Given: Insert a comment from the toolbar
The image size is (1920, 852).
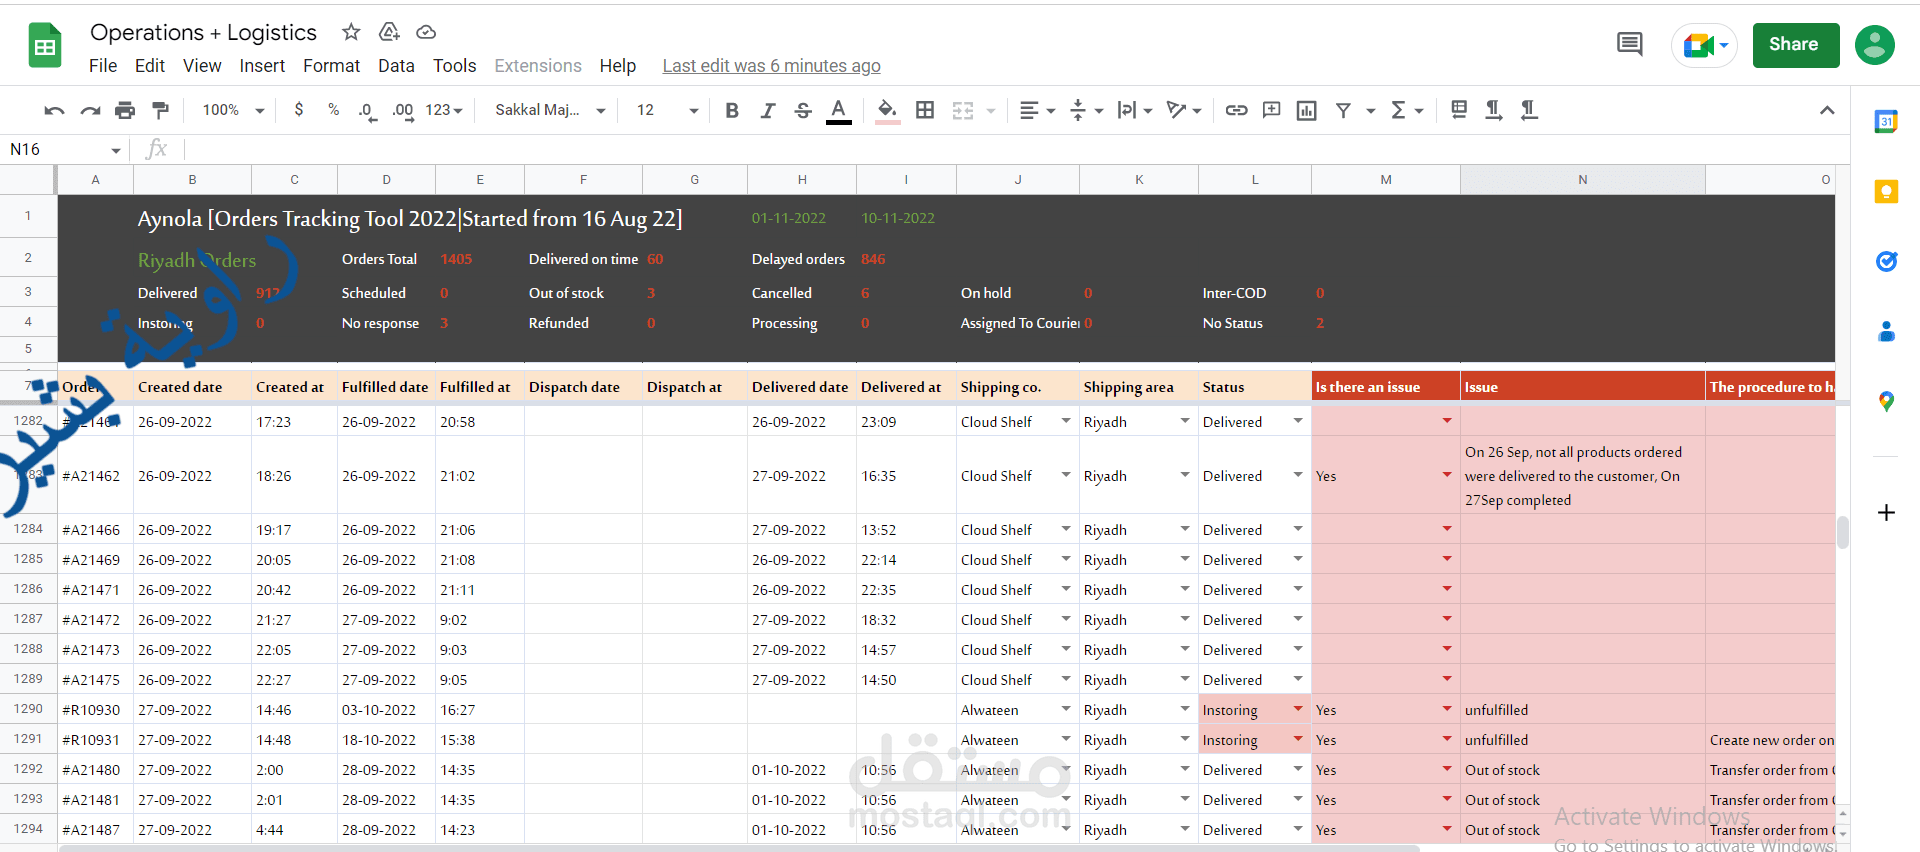Looking at the screenshot, I should coord(1271,110).
